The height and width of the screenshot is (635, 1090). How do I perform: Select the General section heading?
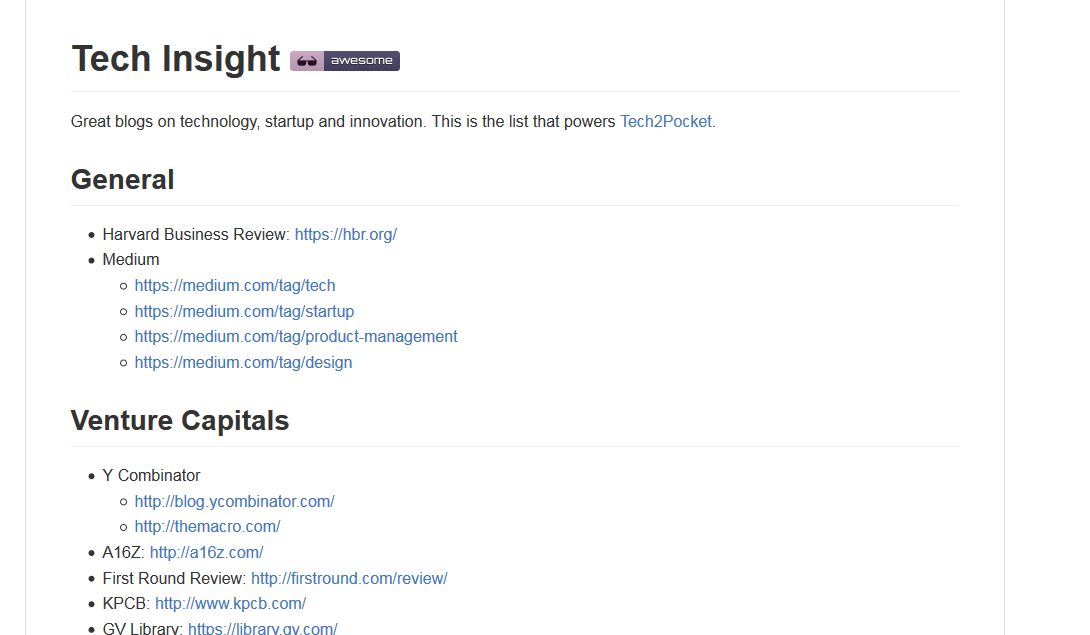click(122, 180)
